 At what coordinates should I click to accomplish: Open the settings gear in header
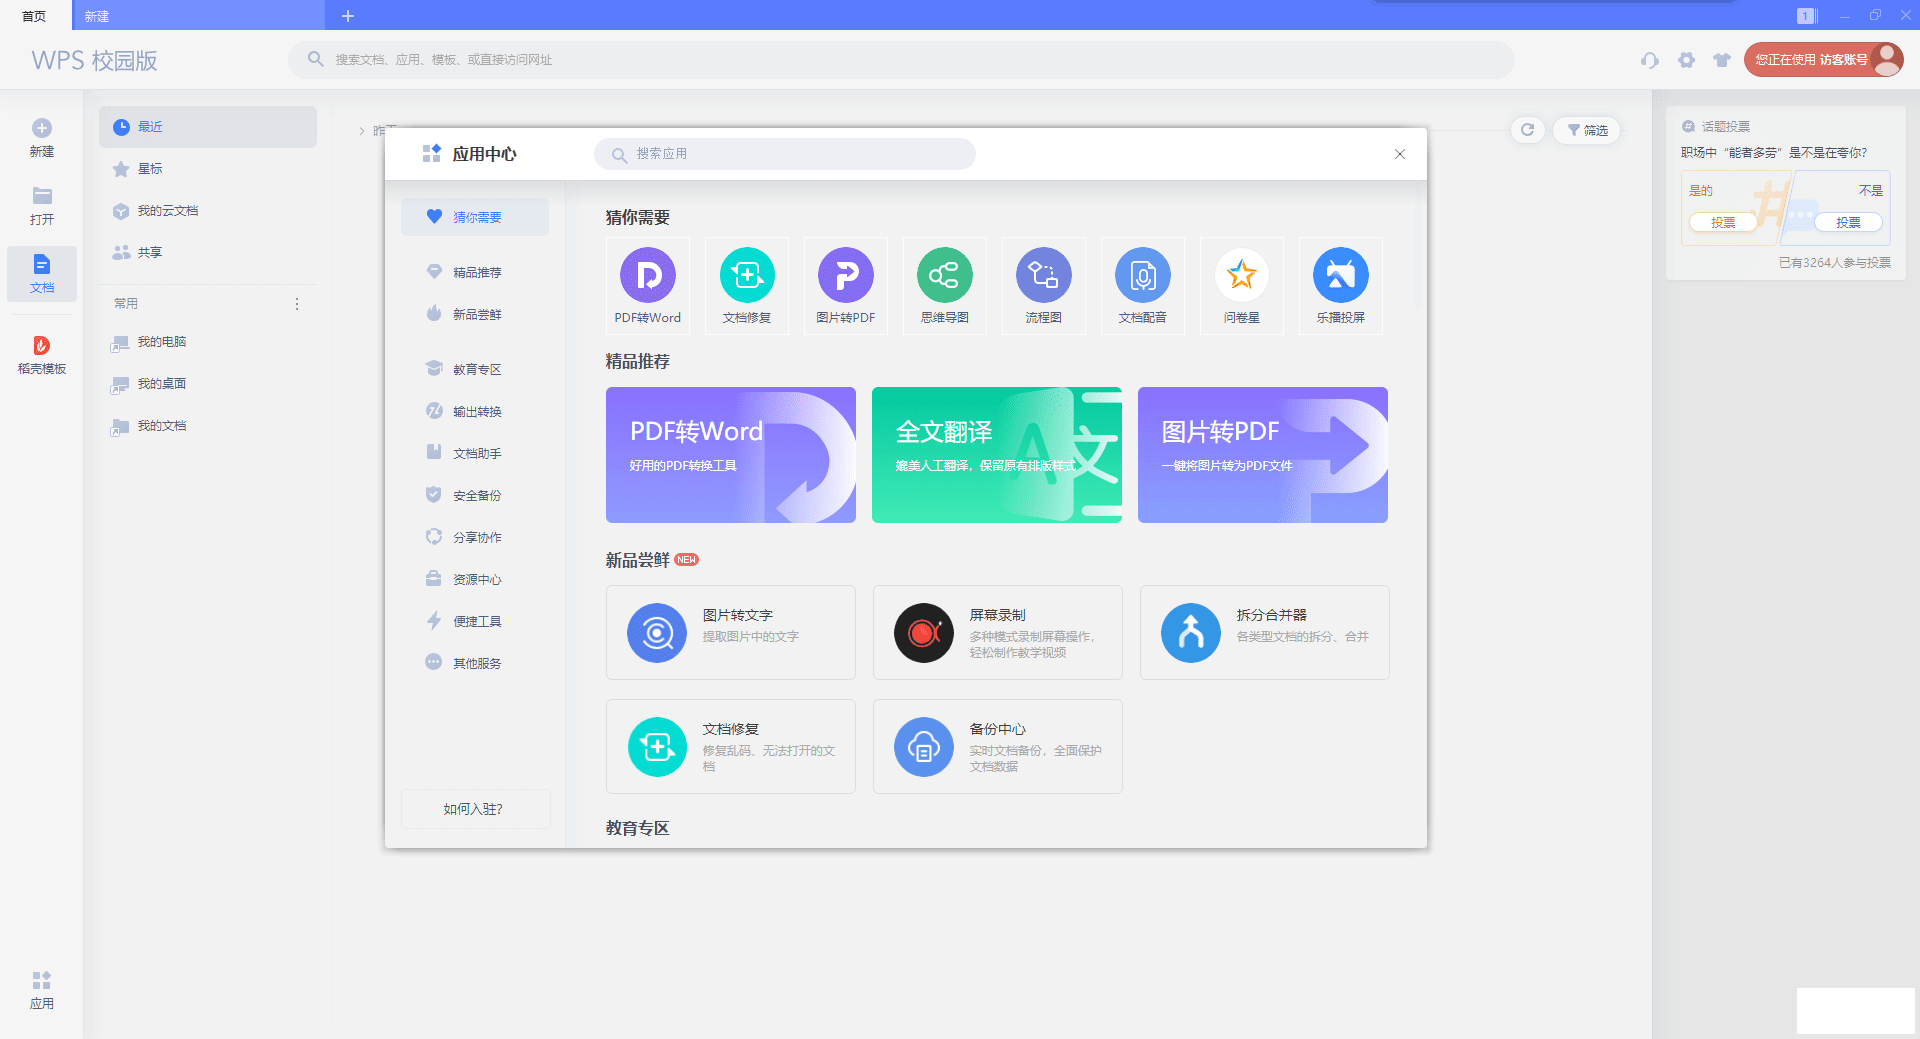tap(1687, 60)
